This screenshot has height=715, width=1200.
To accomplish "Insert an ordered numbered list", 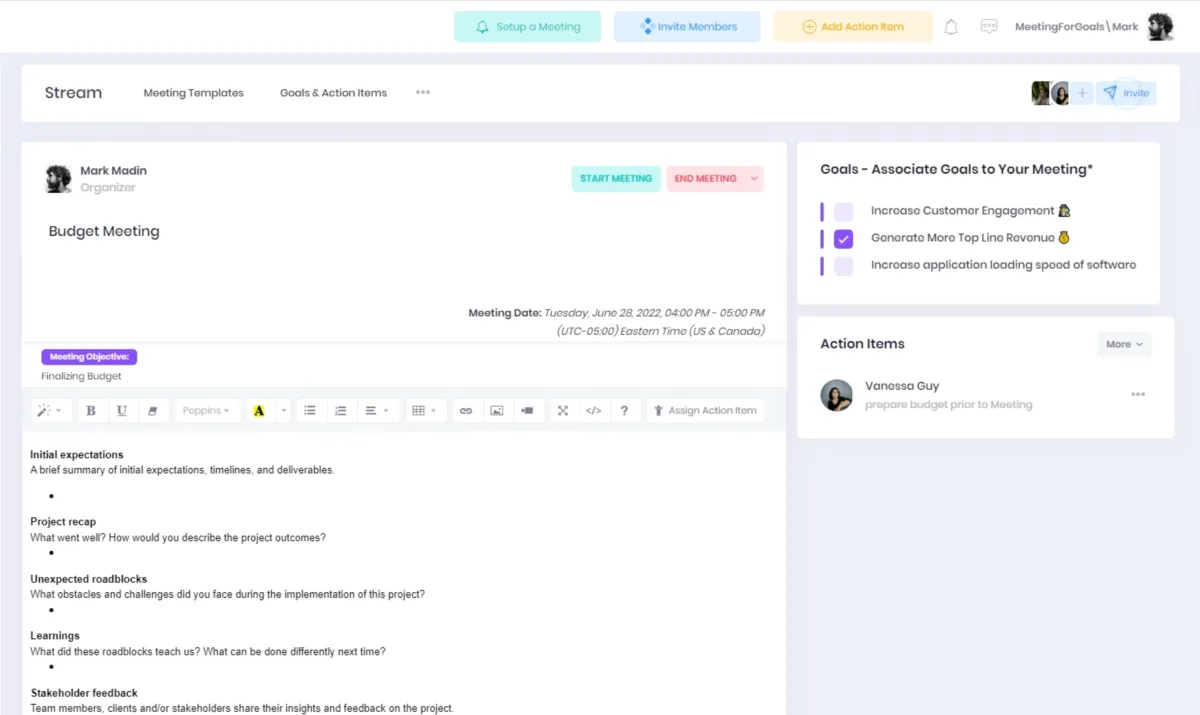I will (x=340, y=411).
